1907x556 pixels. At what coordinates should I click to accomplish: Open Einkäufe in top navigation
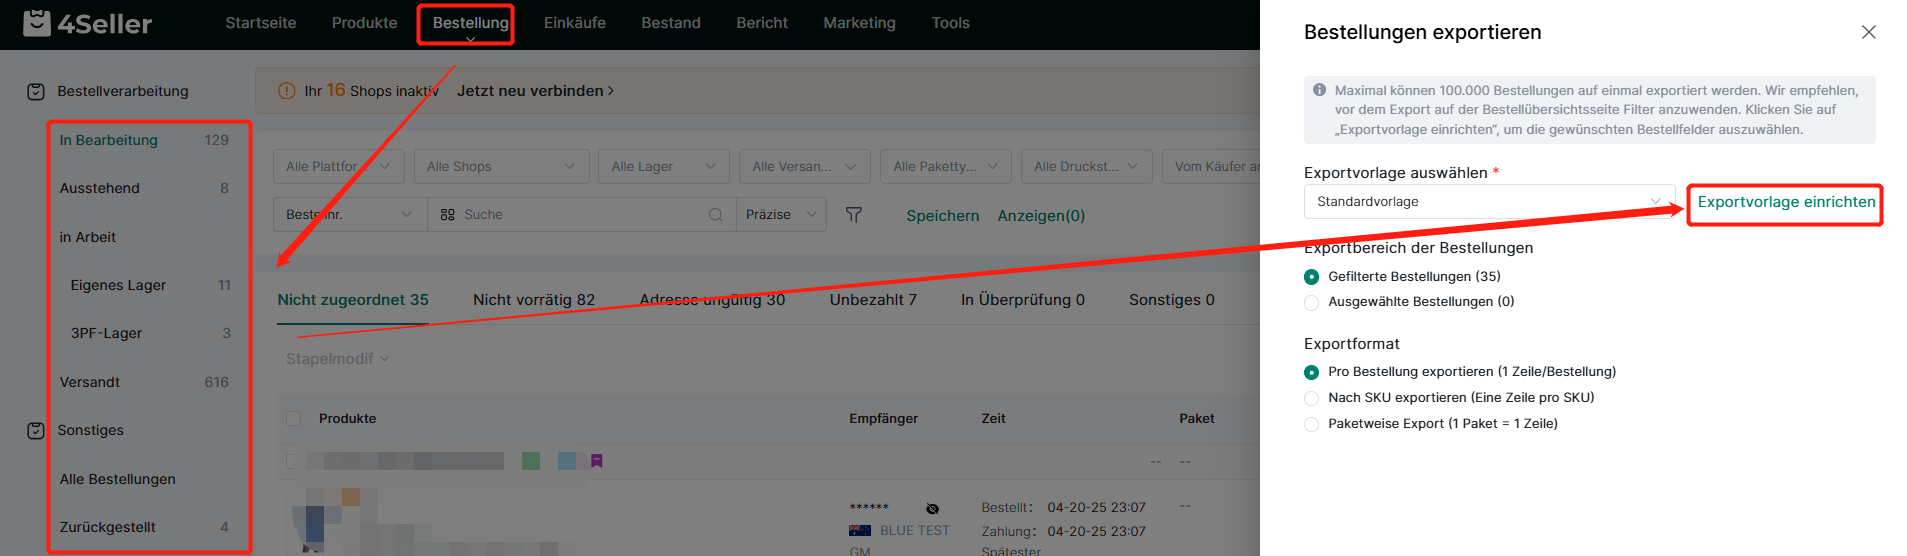(575, 22)
